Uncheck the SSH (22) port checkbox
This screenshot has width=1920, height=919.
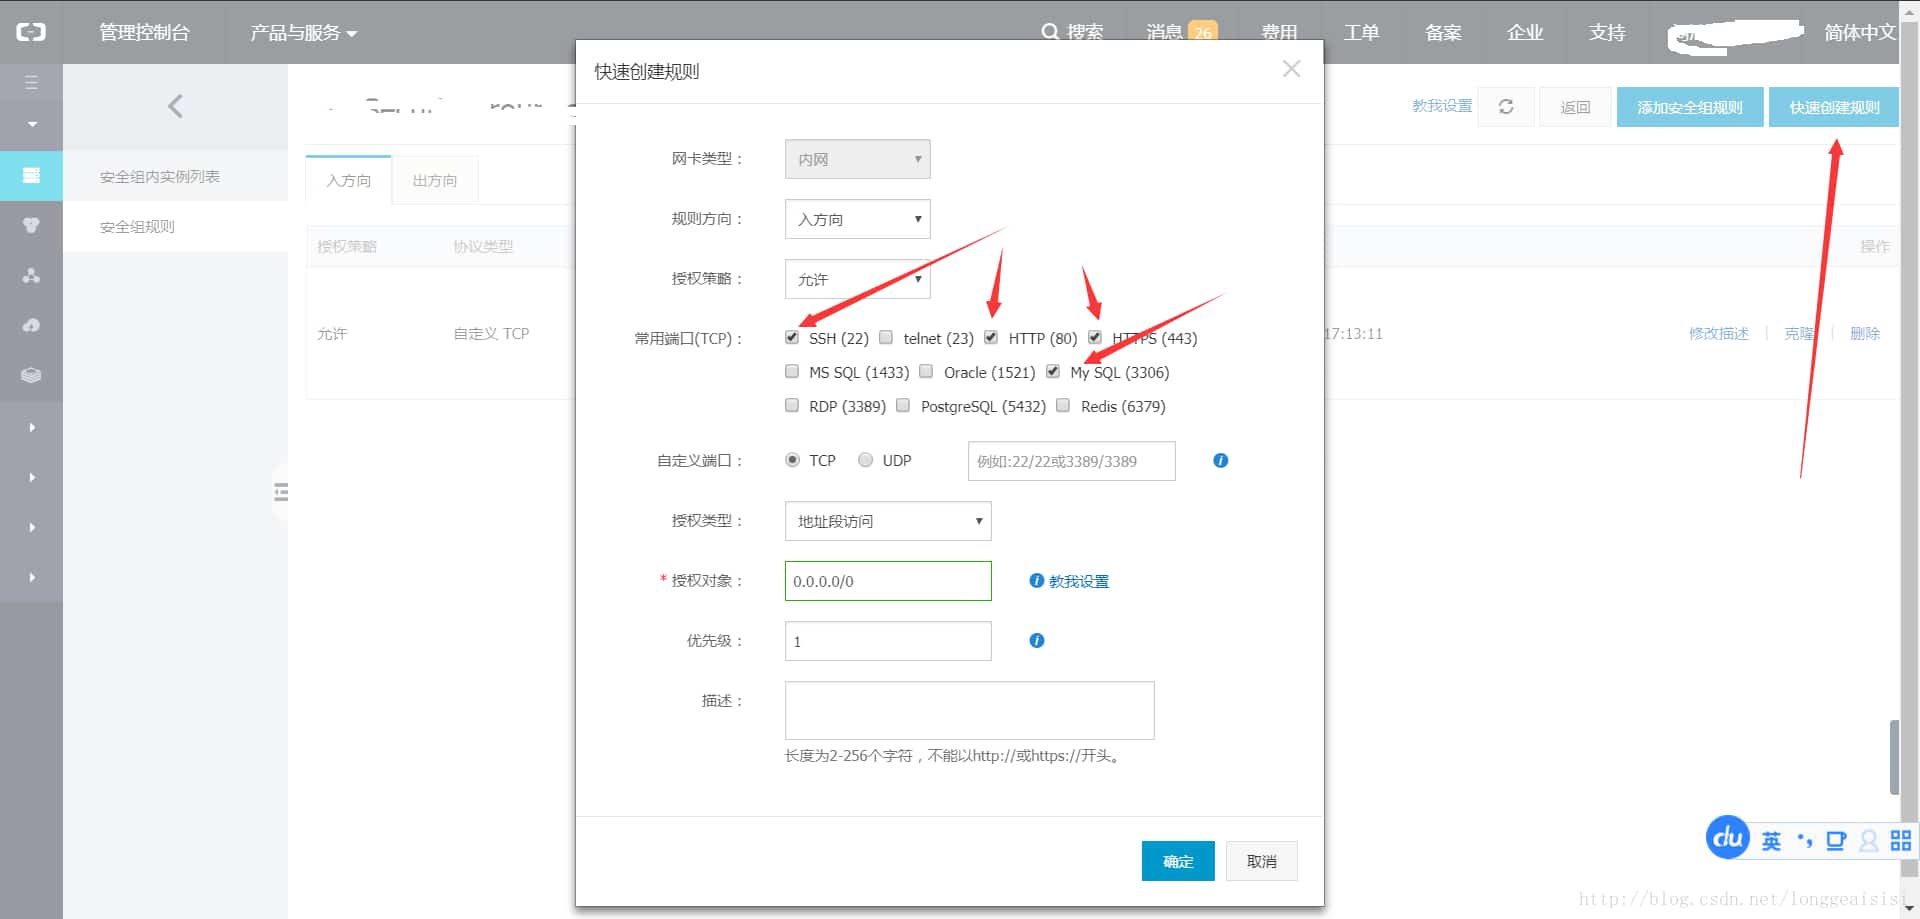click(x=791, y=337)
